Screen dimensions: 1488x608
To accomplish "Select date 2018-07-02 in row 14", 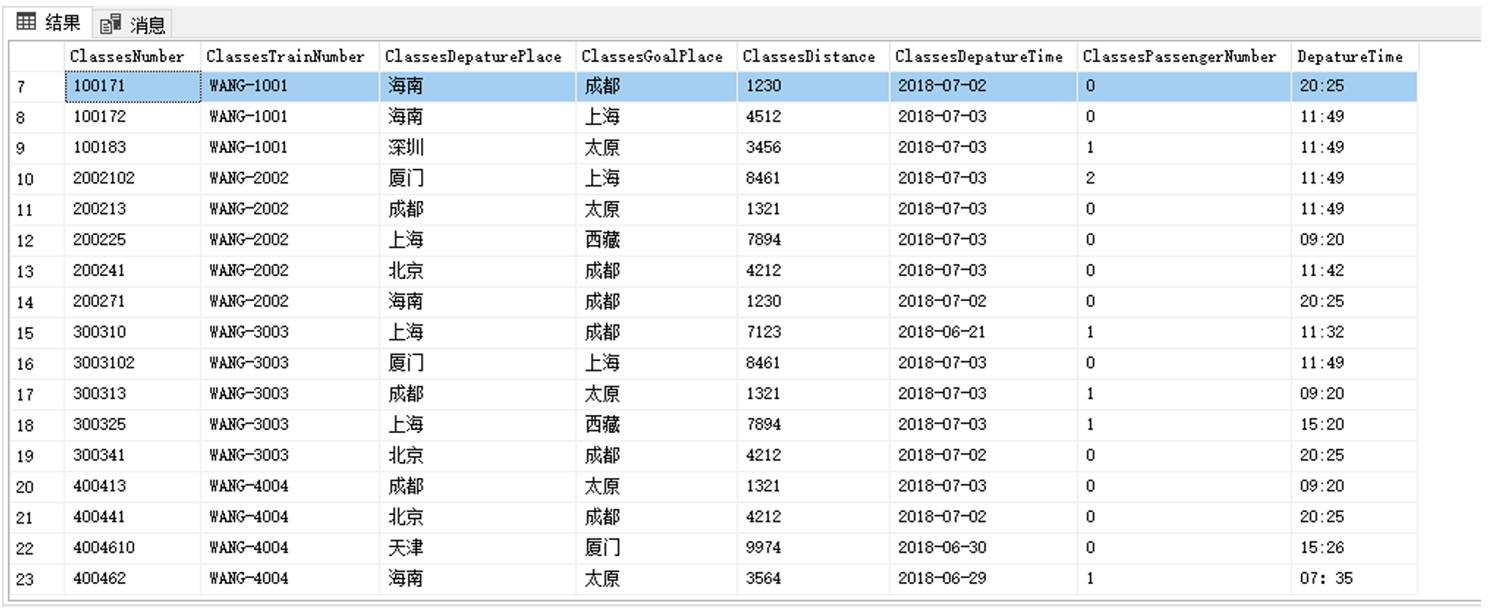I will pos(984,302).
